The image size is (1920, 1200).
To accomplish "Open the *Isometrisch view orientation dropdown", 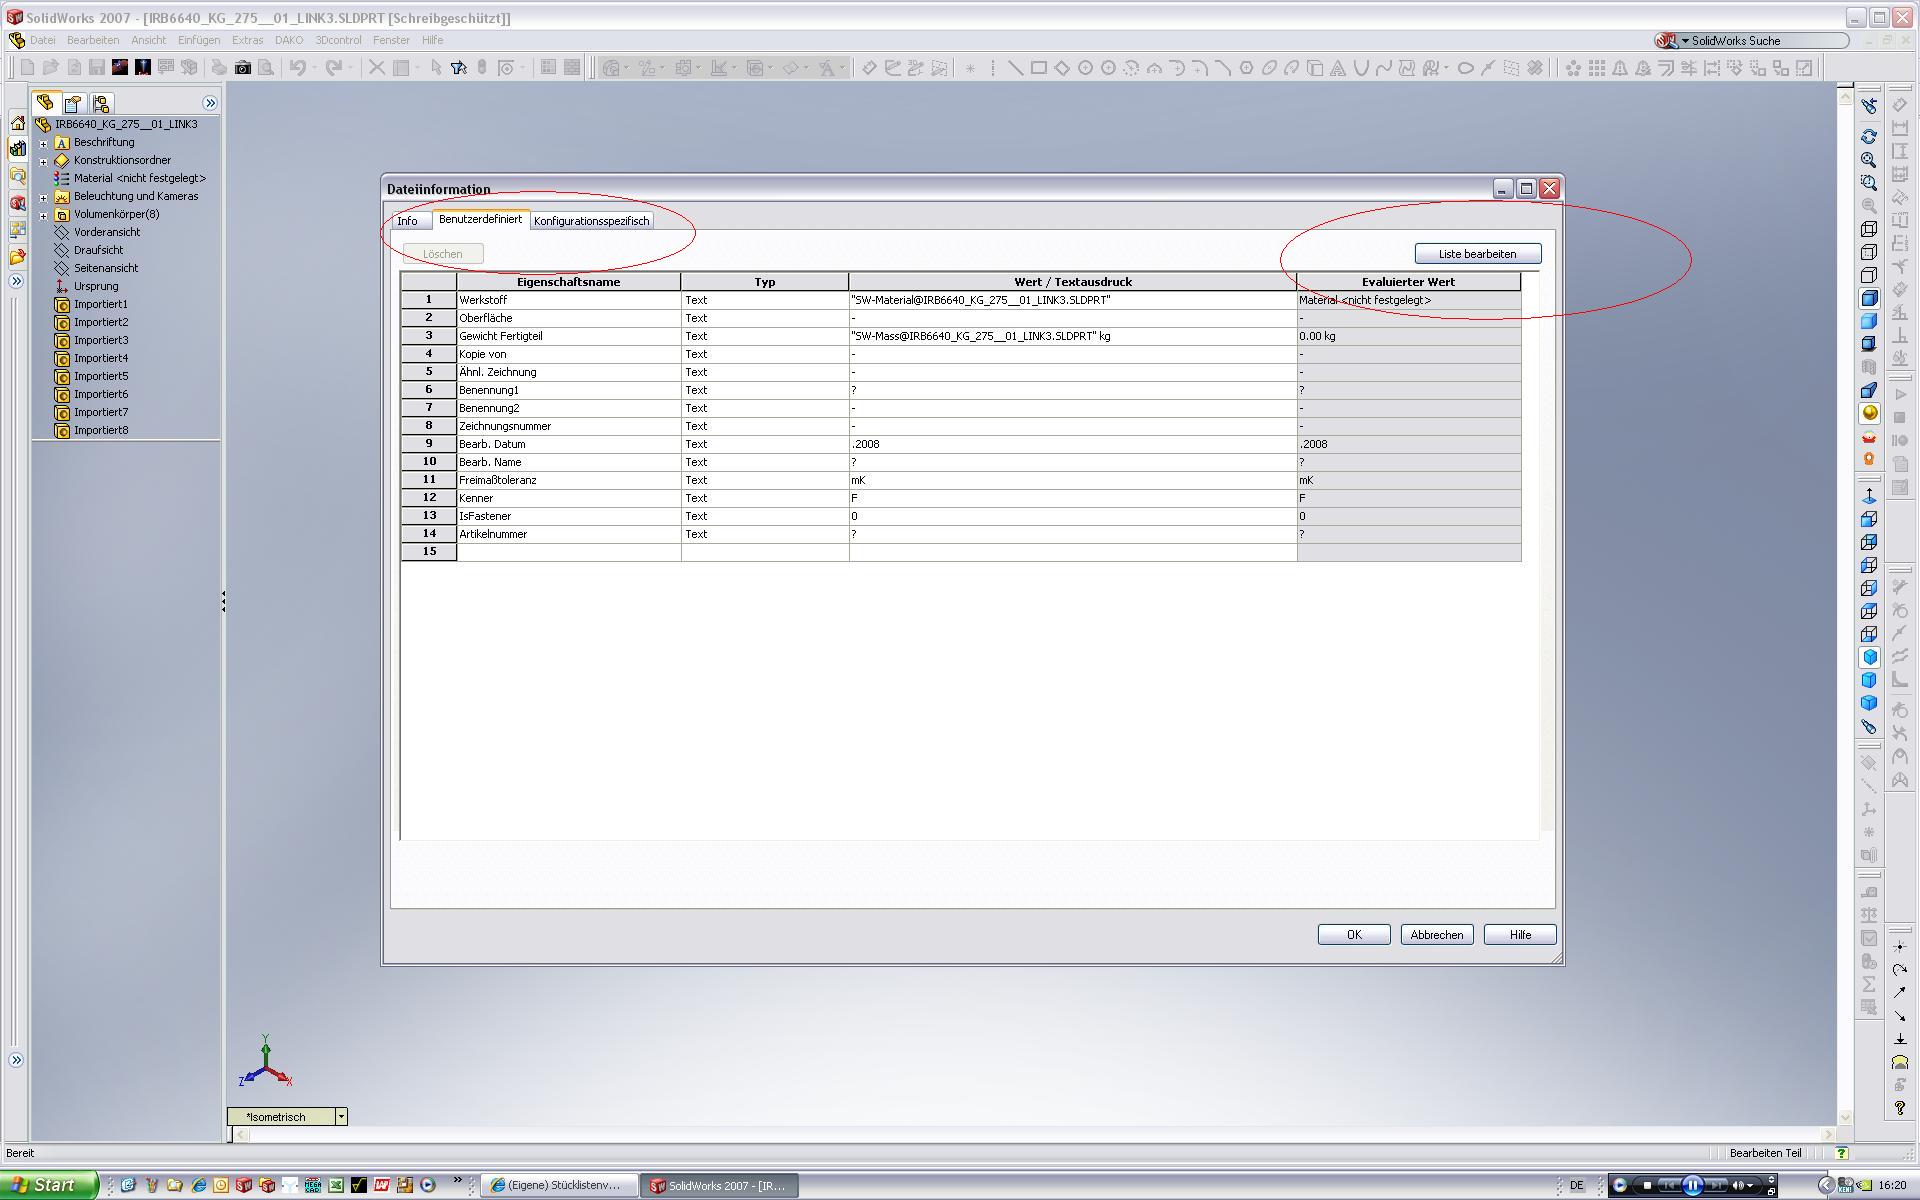I will 341,1116.
